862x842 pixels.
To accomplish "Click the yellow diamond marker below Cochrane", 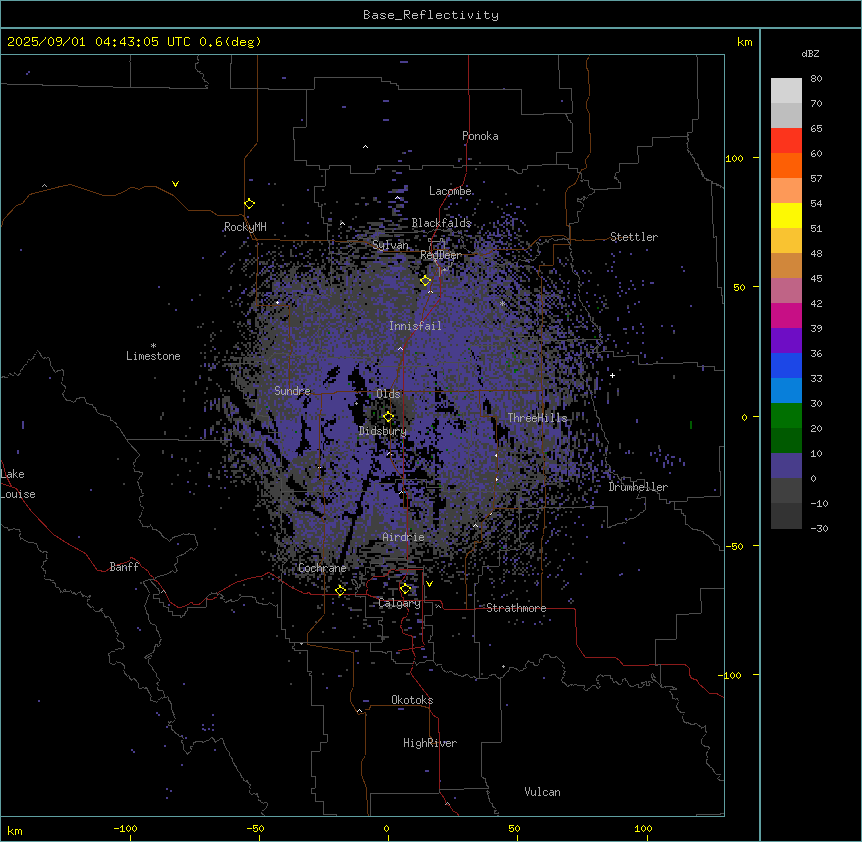I will [340, 591].
